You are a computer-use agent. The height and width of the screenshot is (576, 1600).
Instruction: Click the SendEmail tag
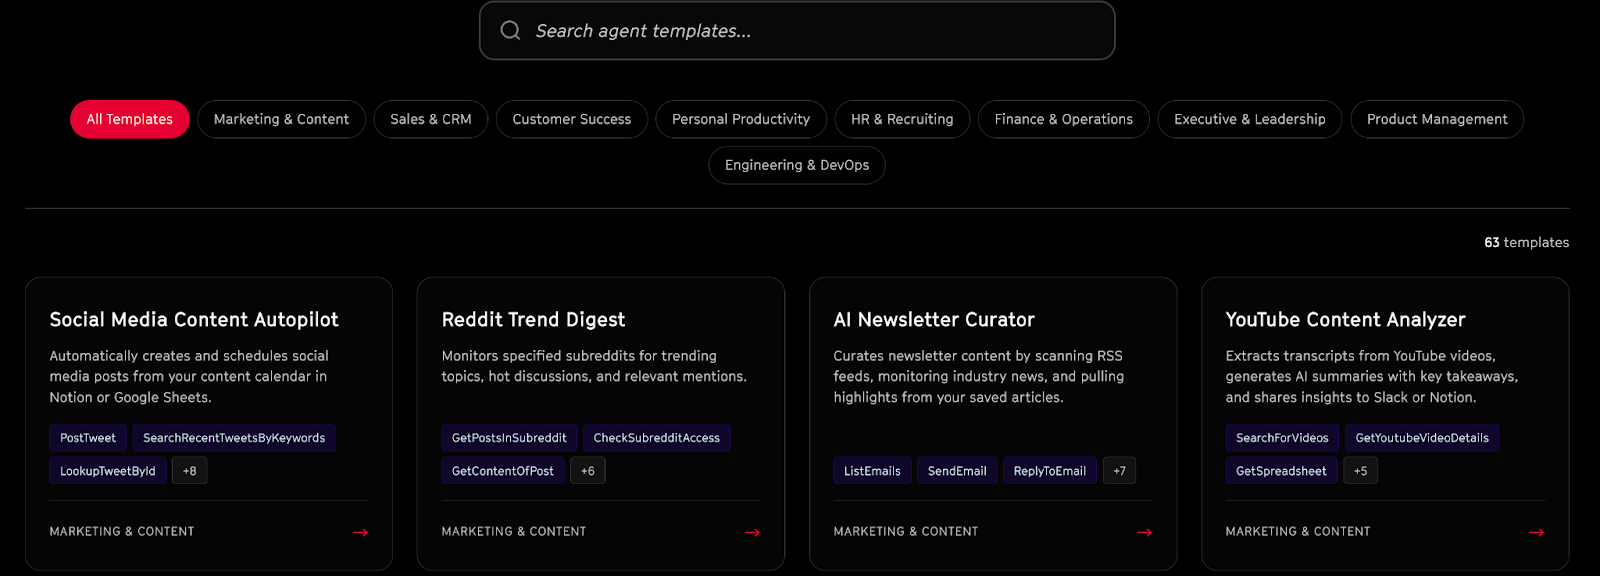[x=957, y=471]
